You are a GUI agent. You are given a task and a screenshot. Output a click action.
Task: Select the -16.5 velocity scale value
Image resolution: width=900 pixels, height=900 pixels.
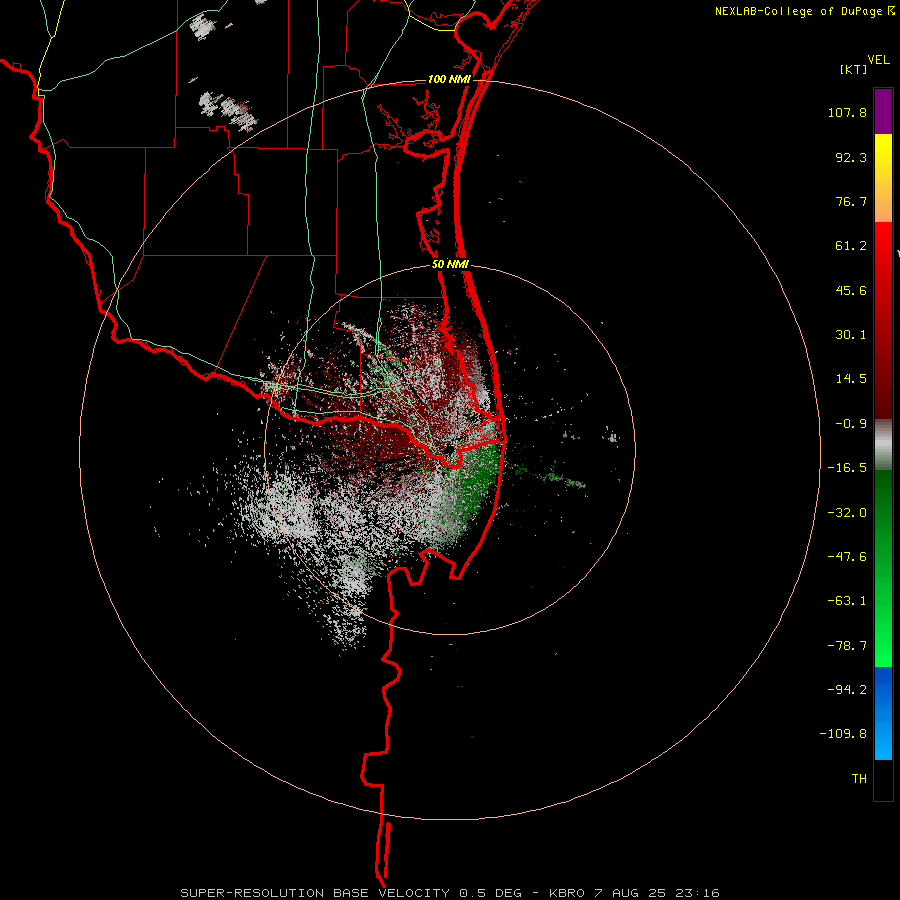click(847, 468)
